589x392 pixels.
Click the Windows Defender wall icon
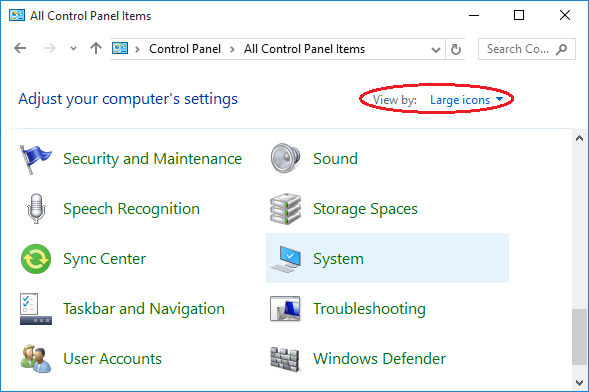(285, 359)
